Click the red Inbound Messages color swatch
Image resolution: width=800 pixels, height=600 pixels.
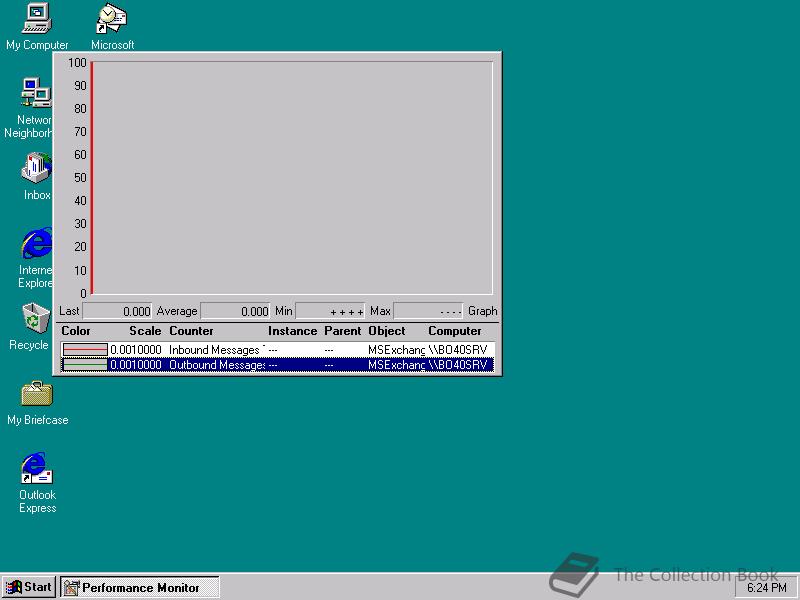click(85, 349)
